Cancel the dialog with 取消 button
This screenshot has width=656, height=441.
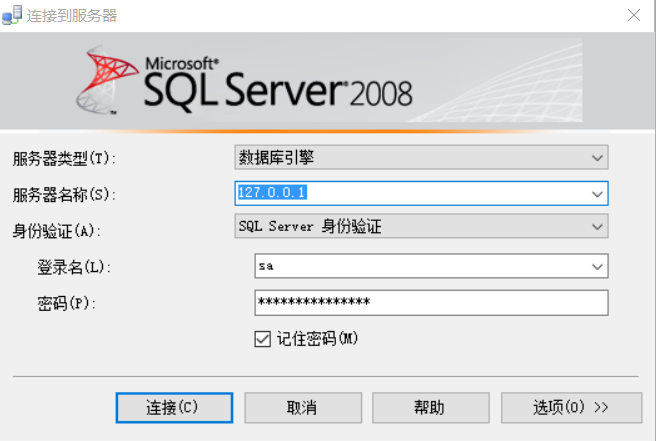coord(303,408)
